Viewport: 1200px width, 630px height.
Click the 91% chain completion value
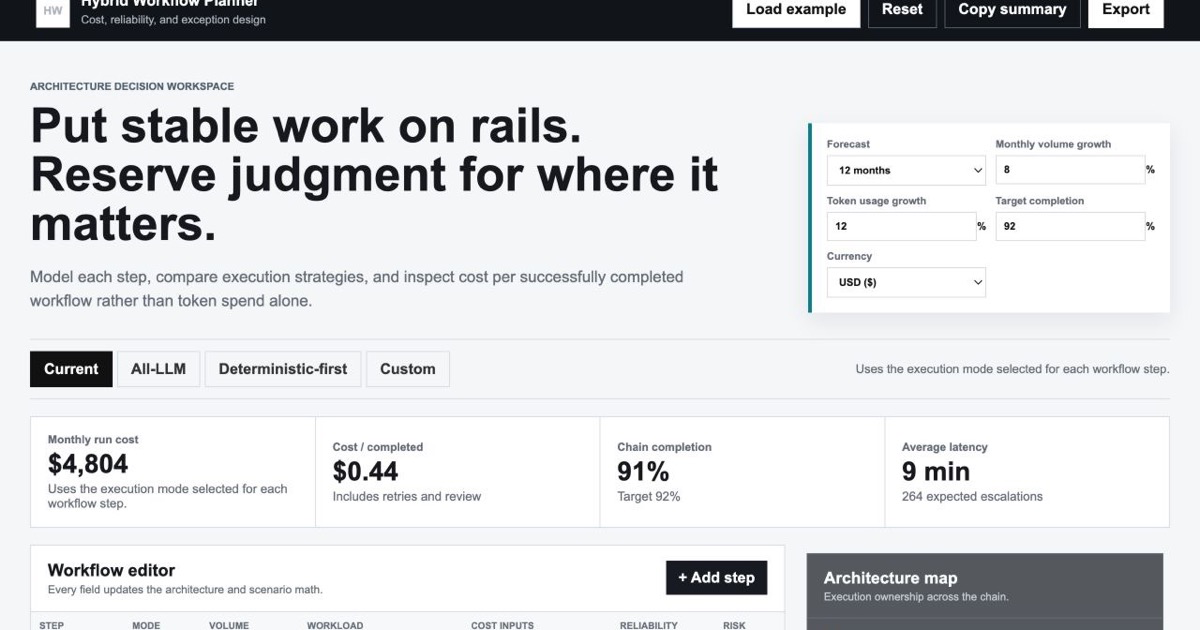click(x=643, y=471)
